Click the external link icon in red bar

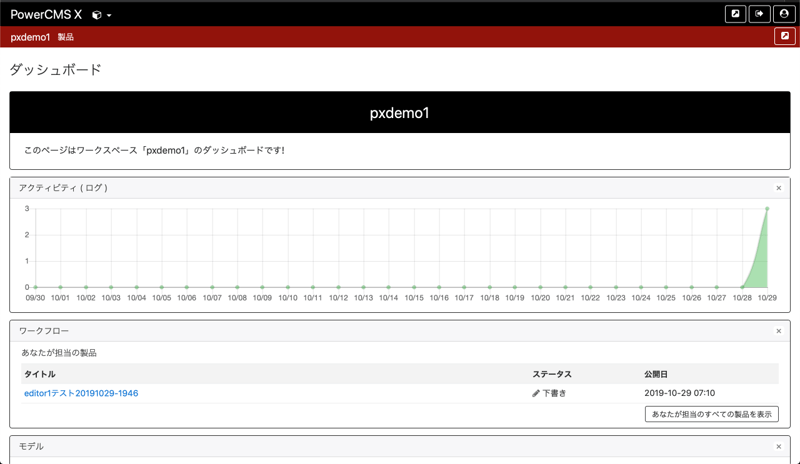click(x=784, y=37)
